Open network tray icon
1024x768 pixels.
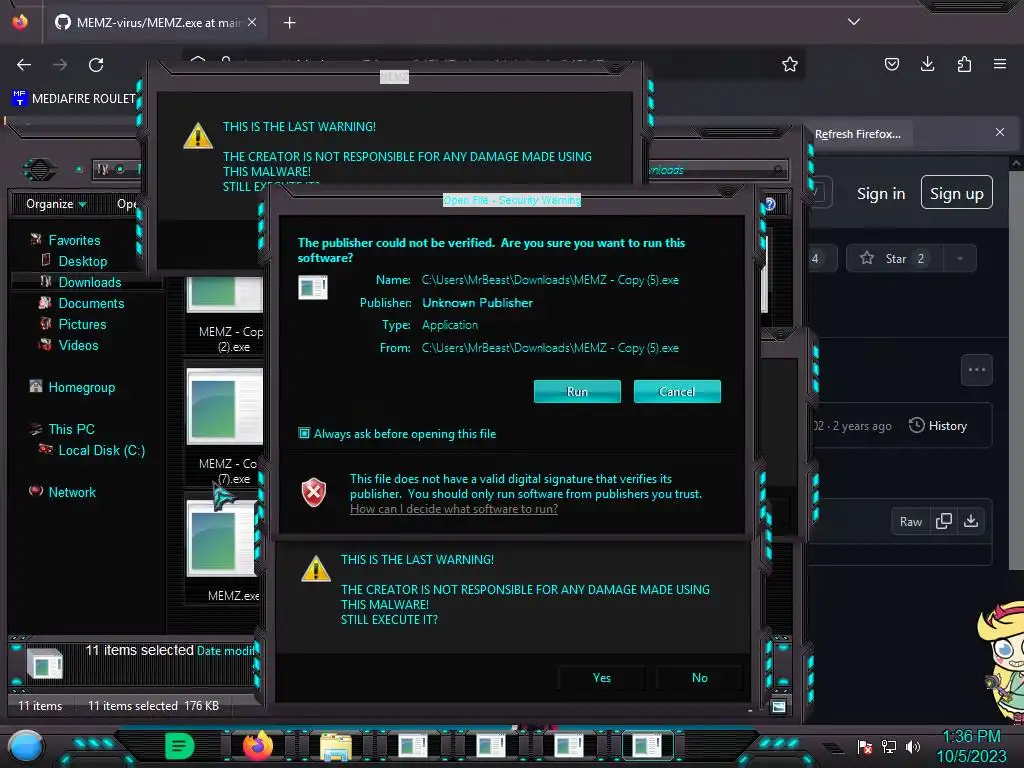pyautogui.click(x=888, y=746)
